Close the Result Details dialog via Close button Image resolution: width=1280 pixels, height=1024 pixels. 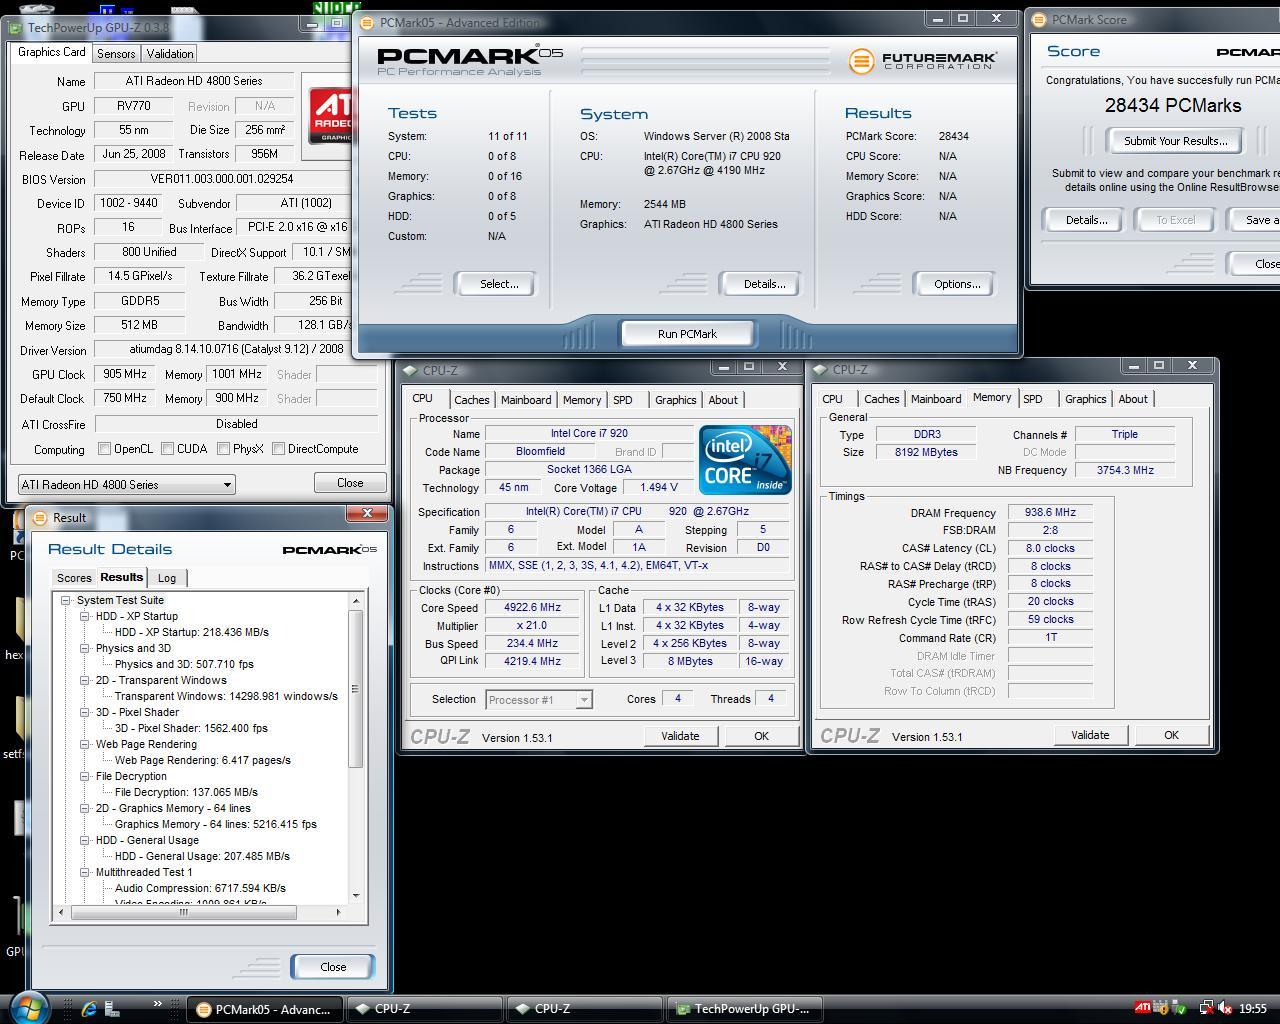(333, 967)
